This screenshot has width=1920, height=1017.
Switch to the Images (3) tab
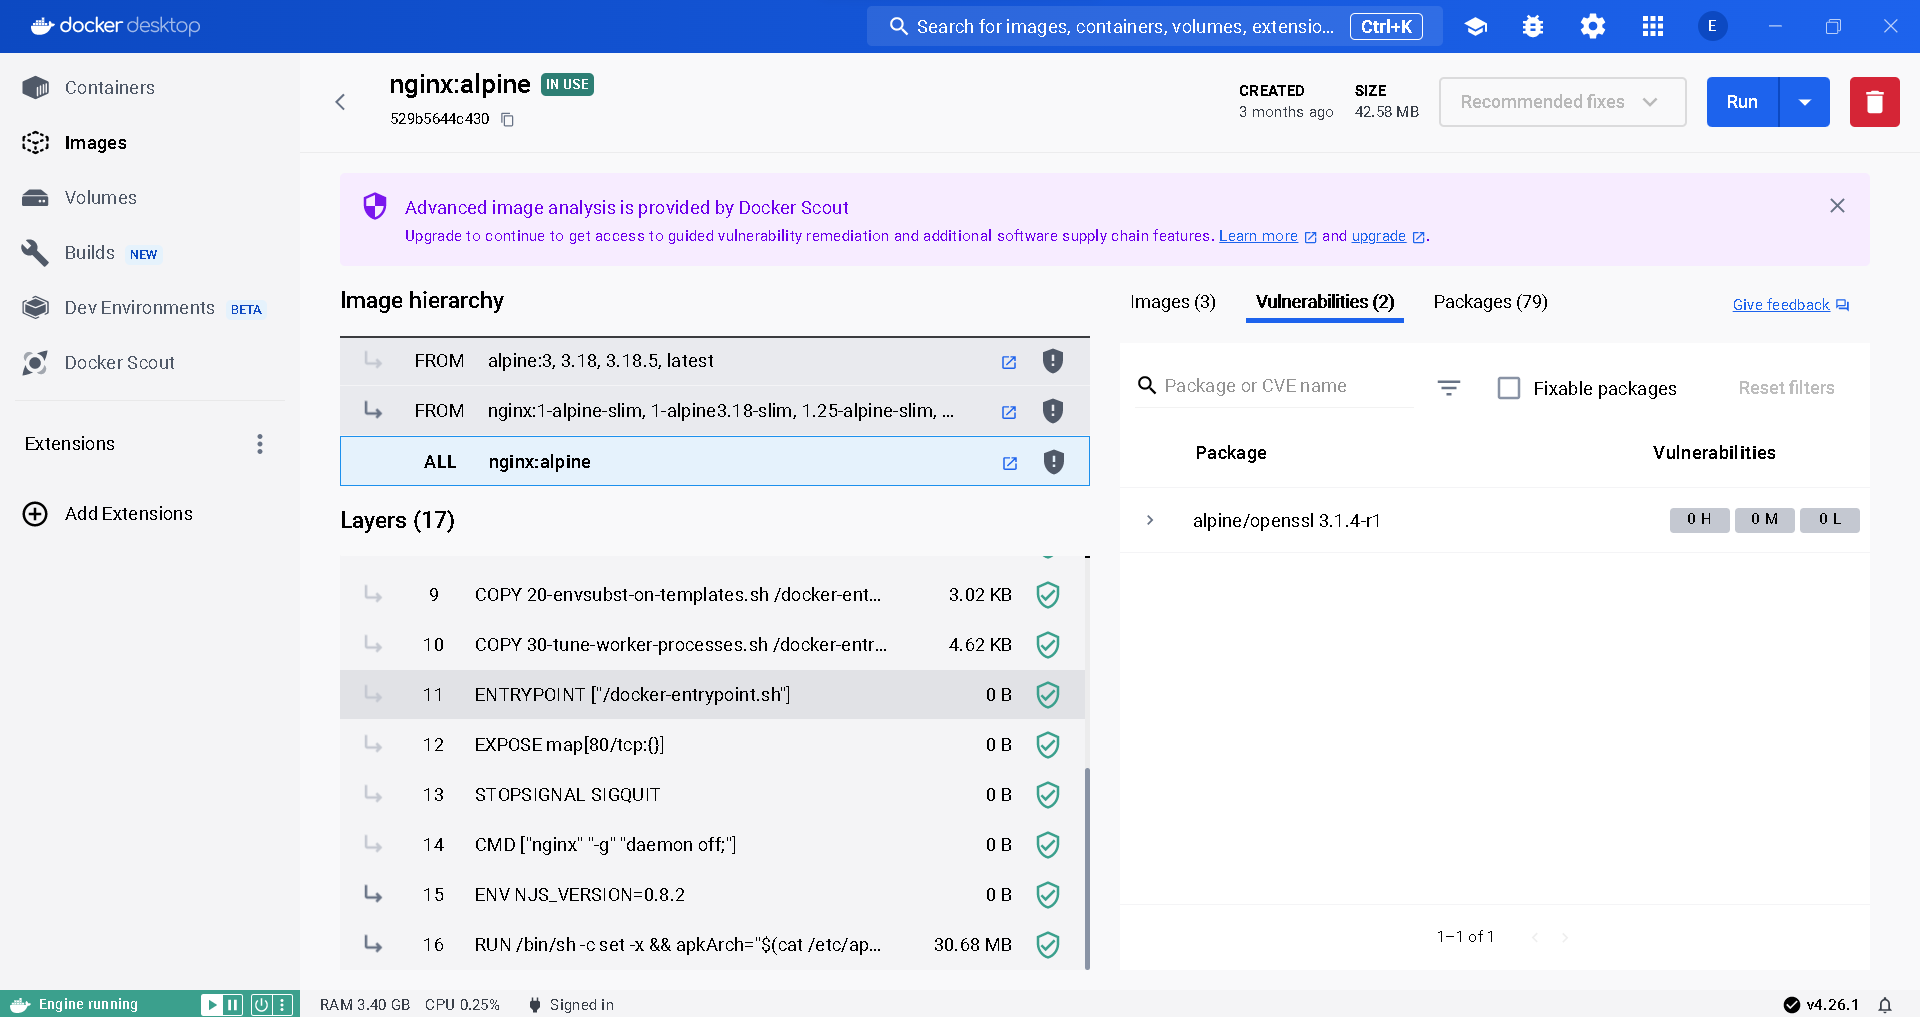1172,302
